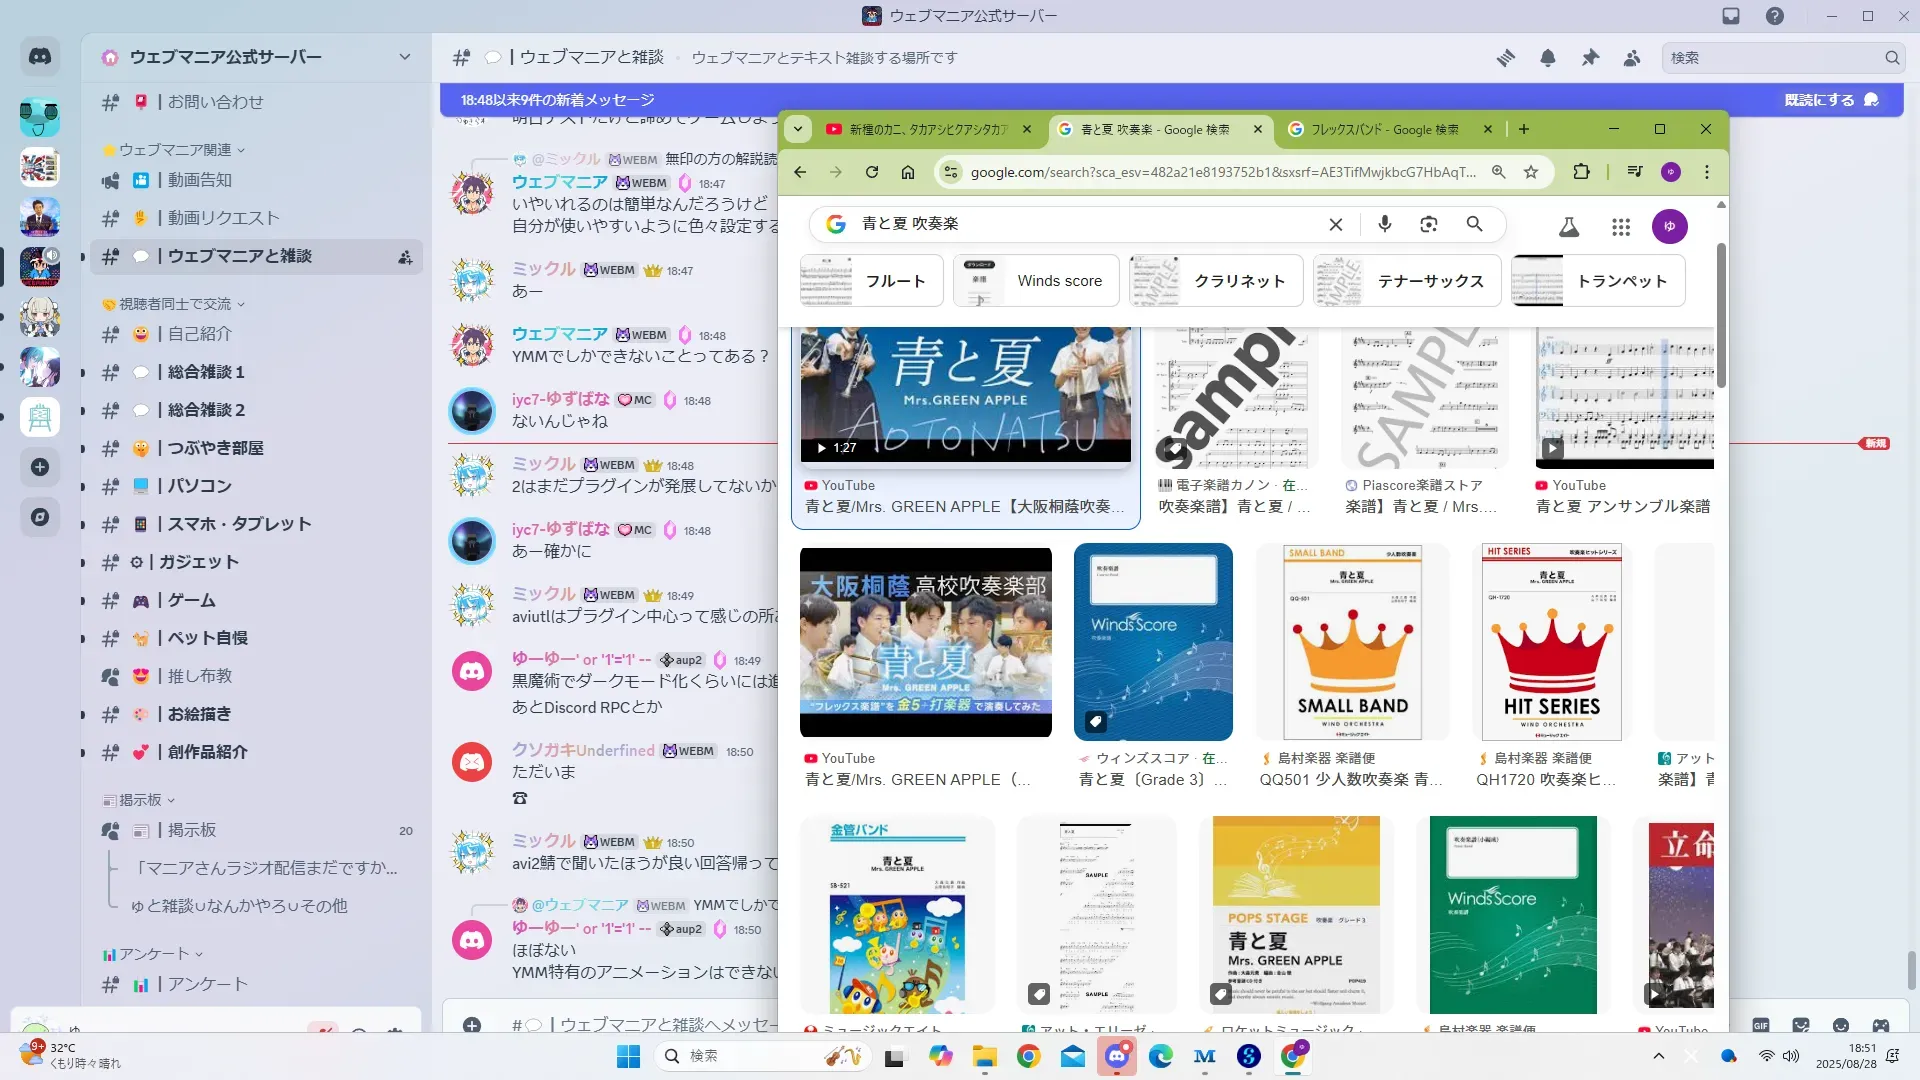1920x1080 pixels.
Task: Add a server with plus icon
Action: 40,467
